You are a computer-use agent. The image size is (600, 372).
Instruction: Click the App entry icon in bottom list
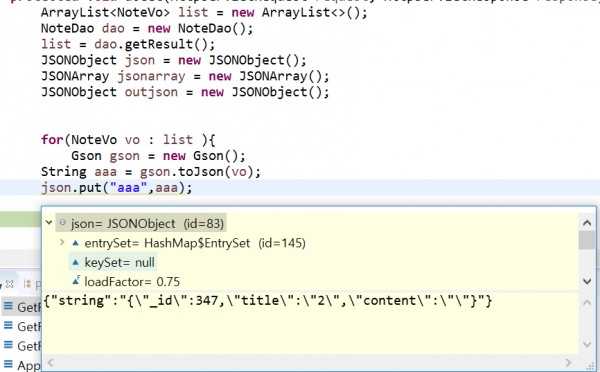[8, 365]
